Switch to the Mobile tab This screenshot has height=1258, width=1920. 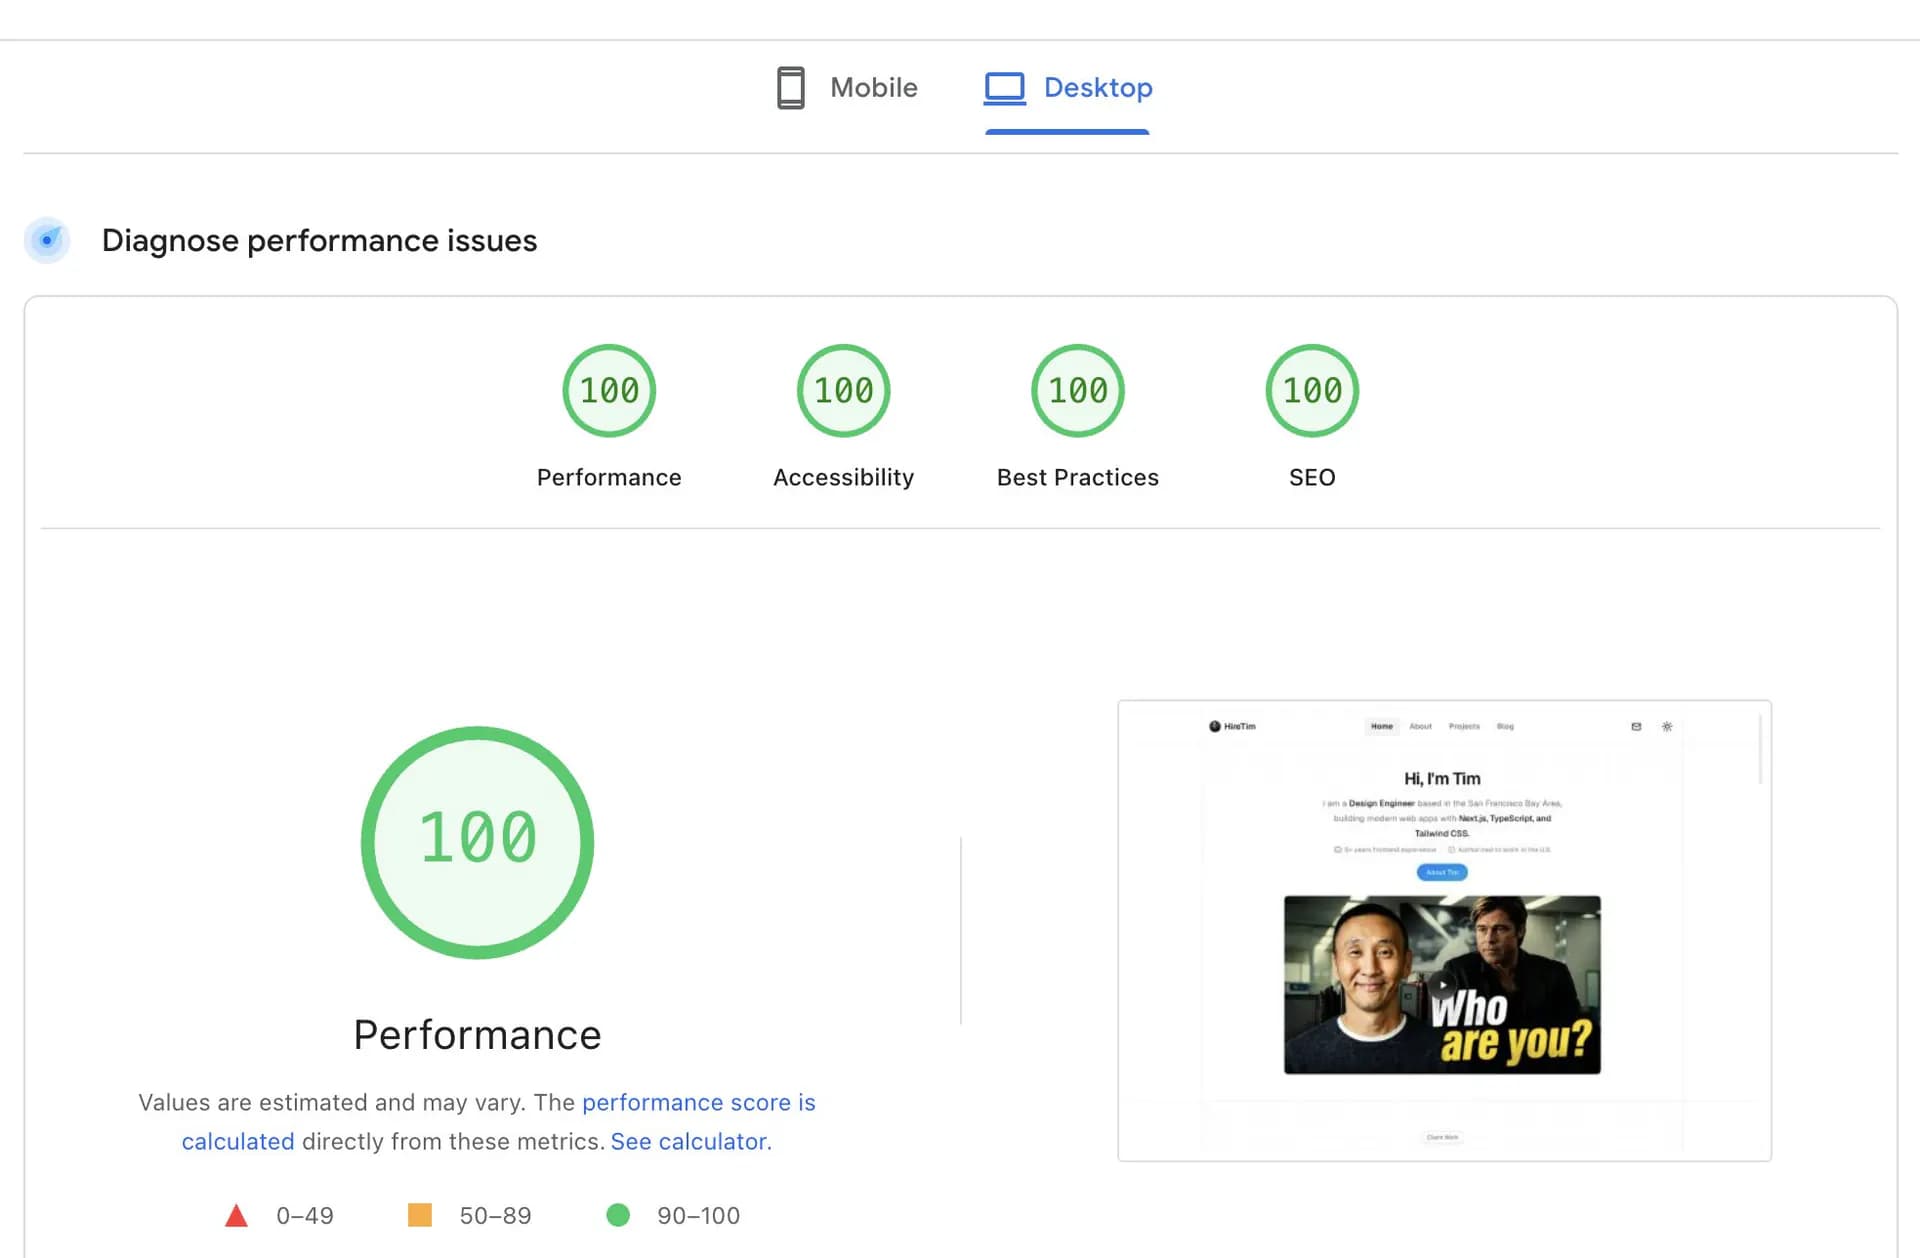[x=847, y=88]
